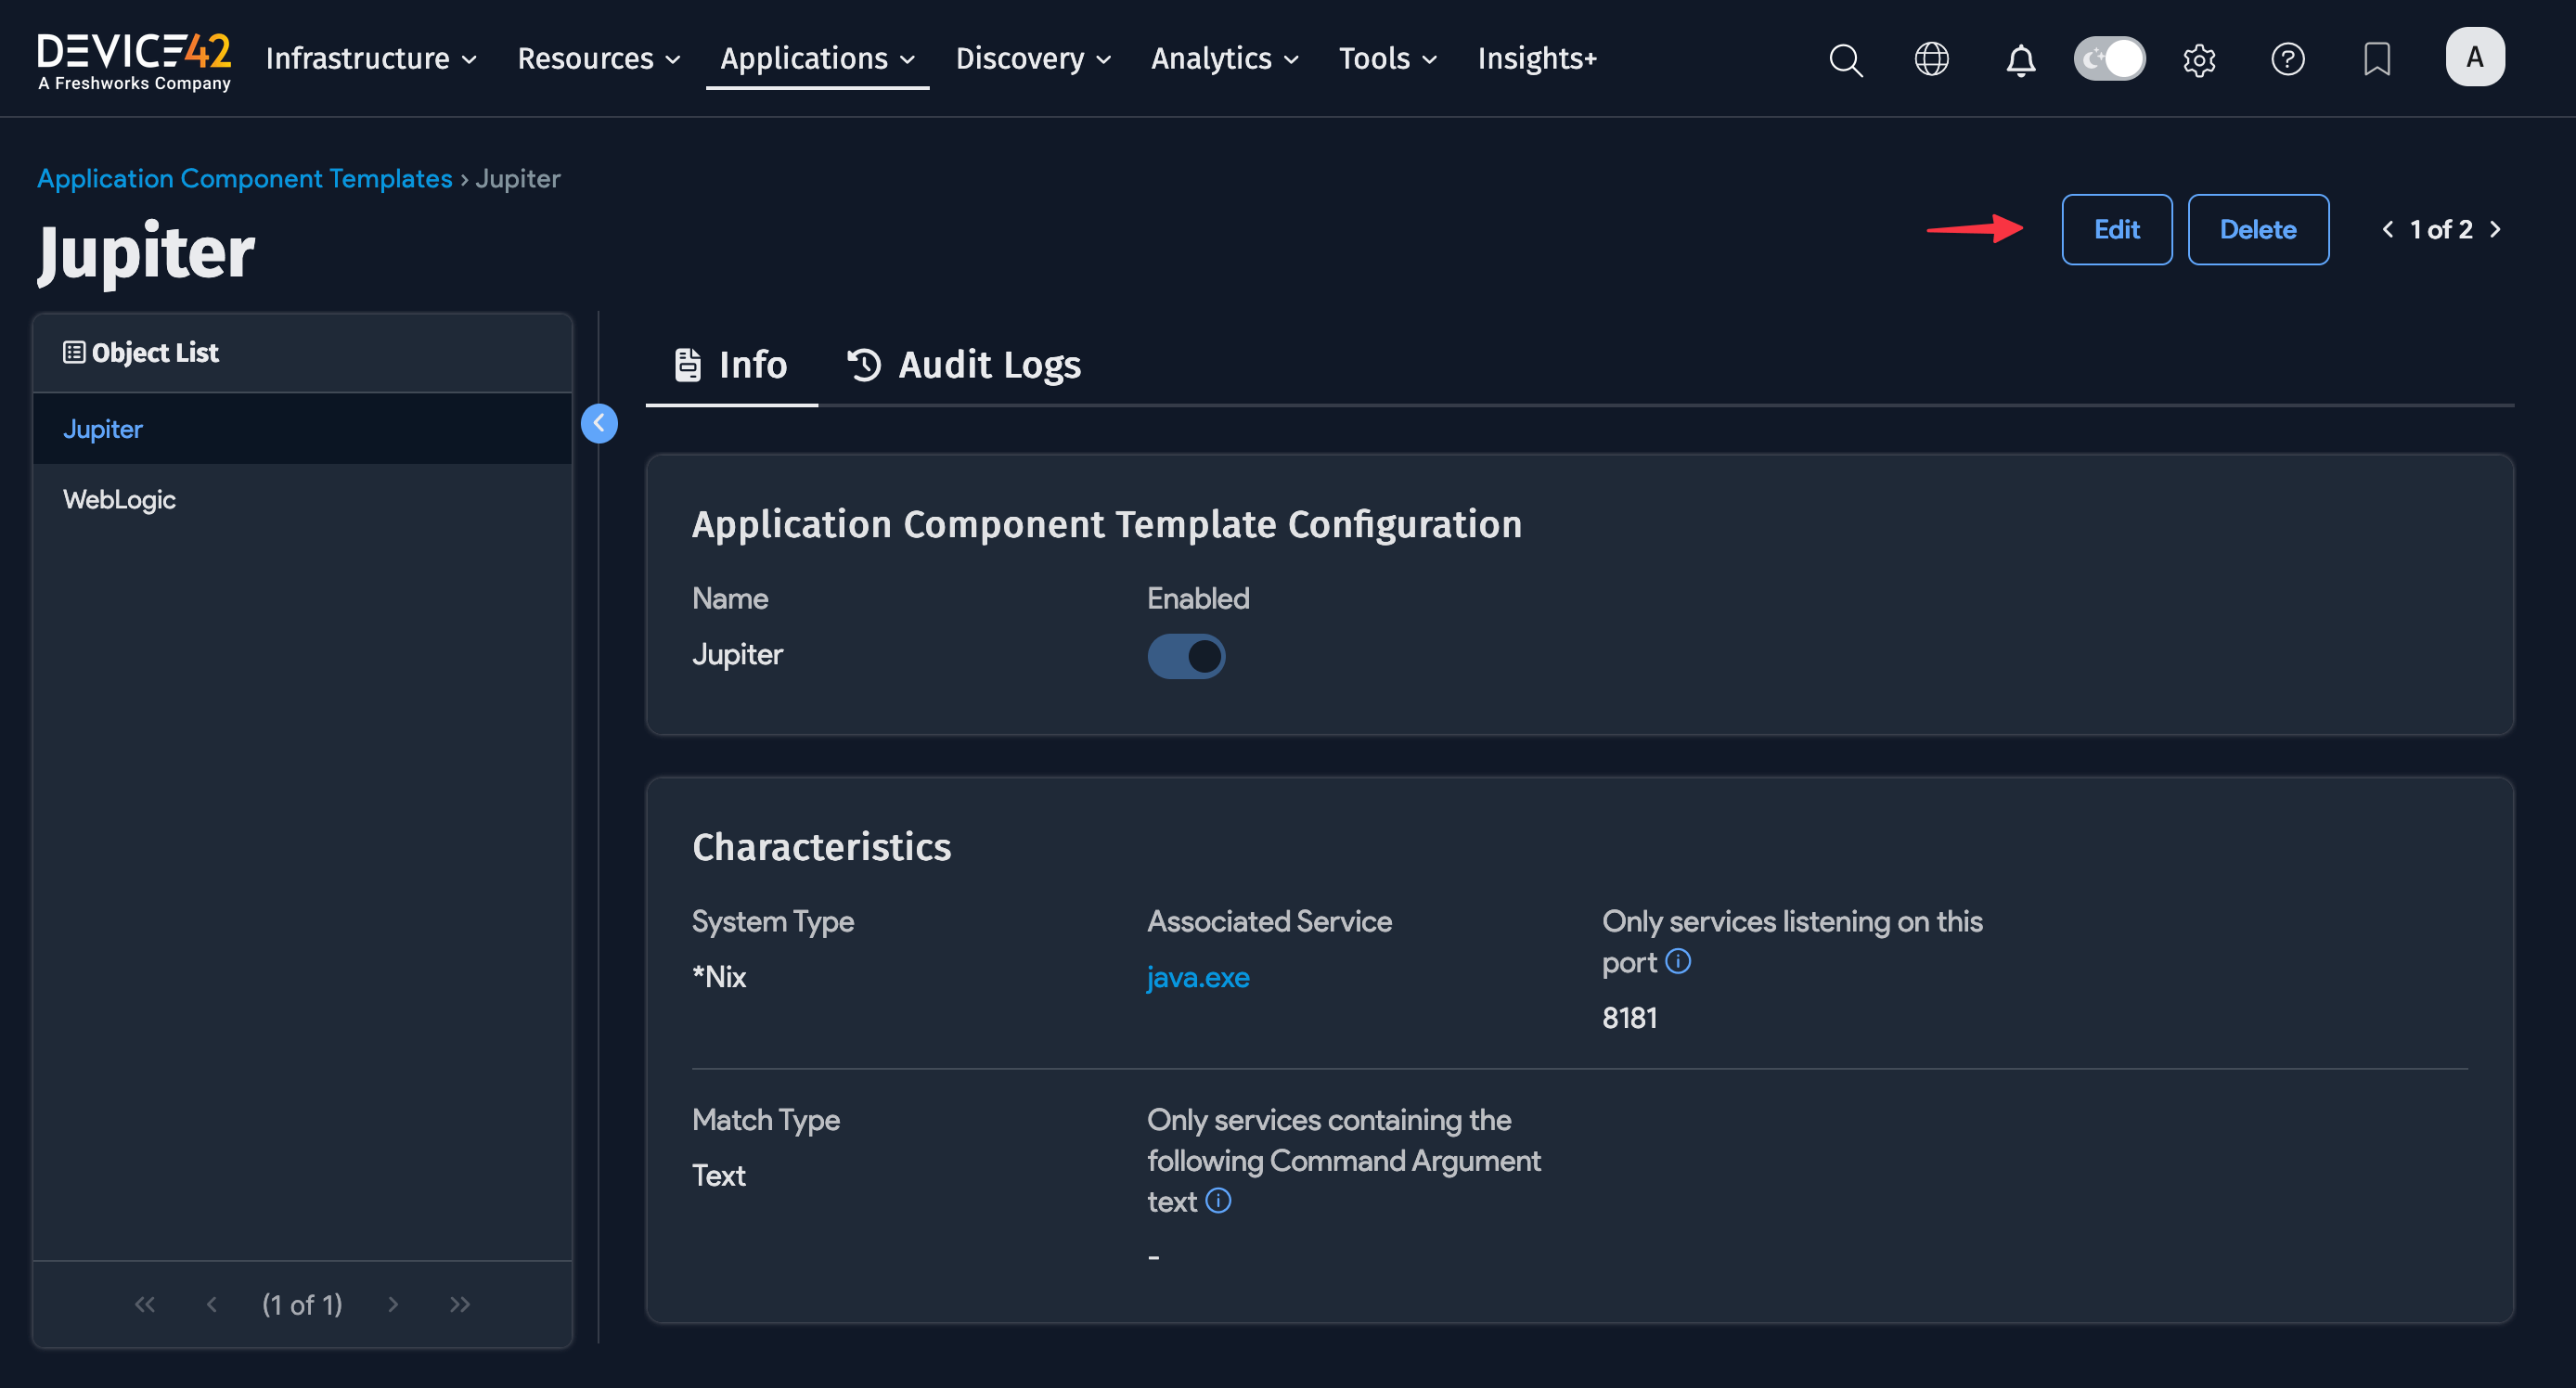Viewport: 2576px width, 1388px height.
Task: Toggle dark mode switch
Action: 2109,58
